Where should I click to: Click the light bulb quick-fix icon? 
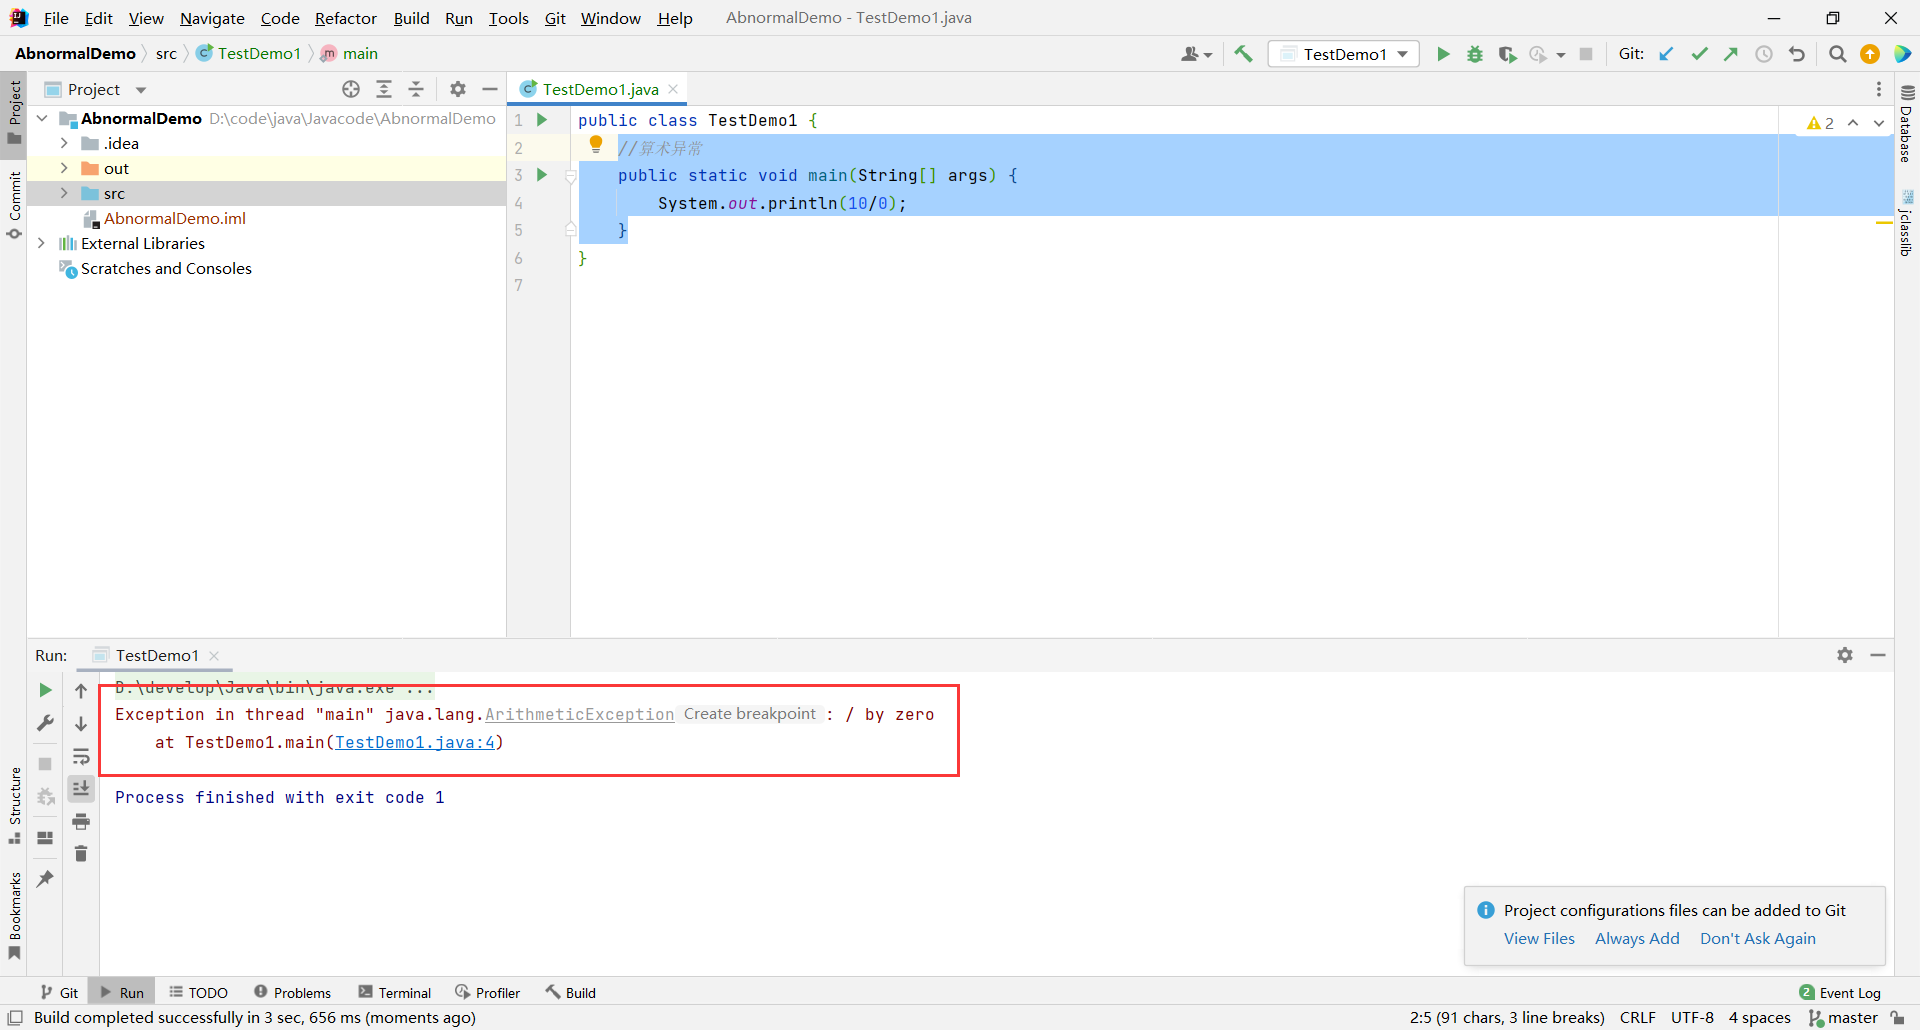tap(596, 145)
